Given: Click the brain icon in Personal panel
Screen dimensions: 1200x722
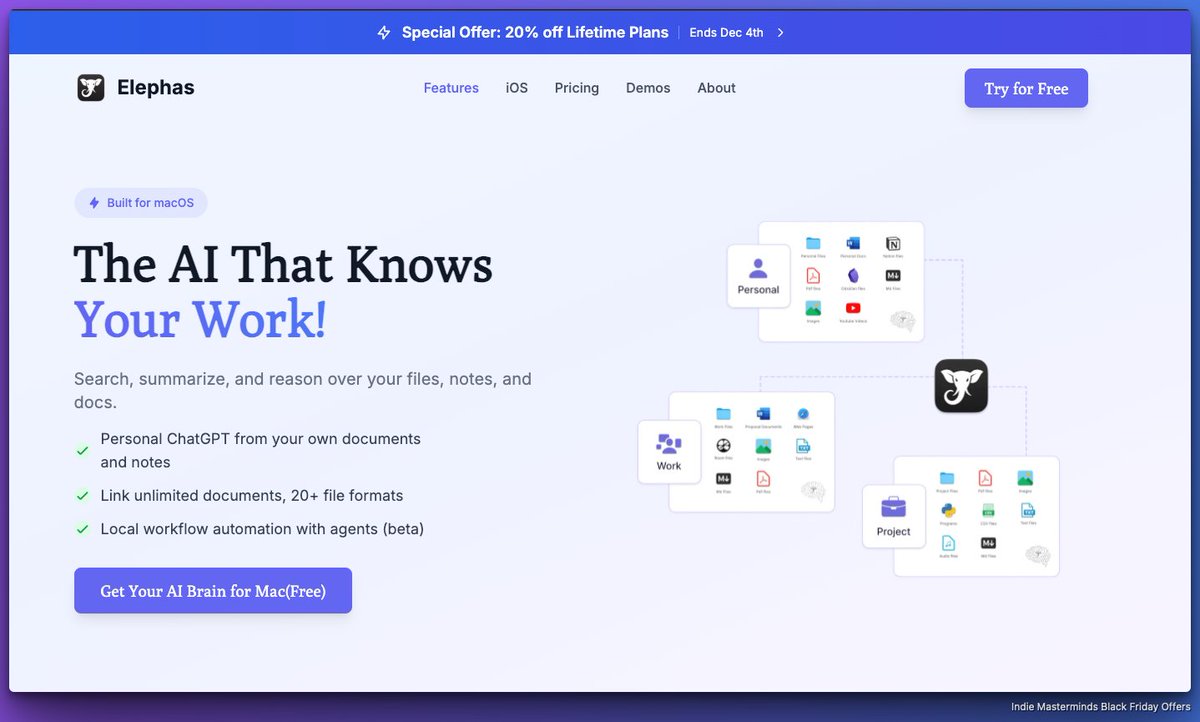Looking at the screenshot, I should (x=902, y=321).
